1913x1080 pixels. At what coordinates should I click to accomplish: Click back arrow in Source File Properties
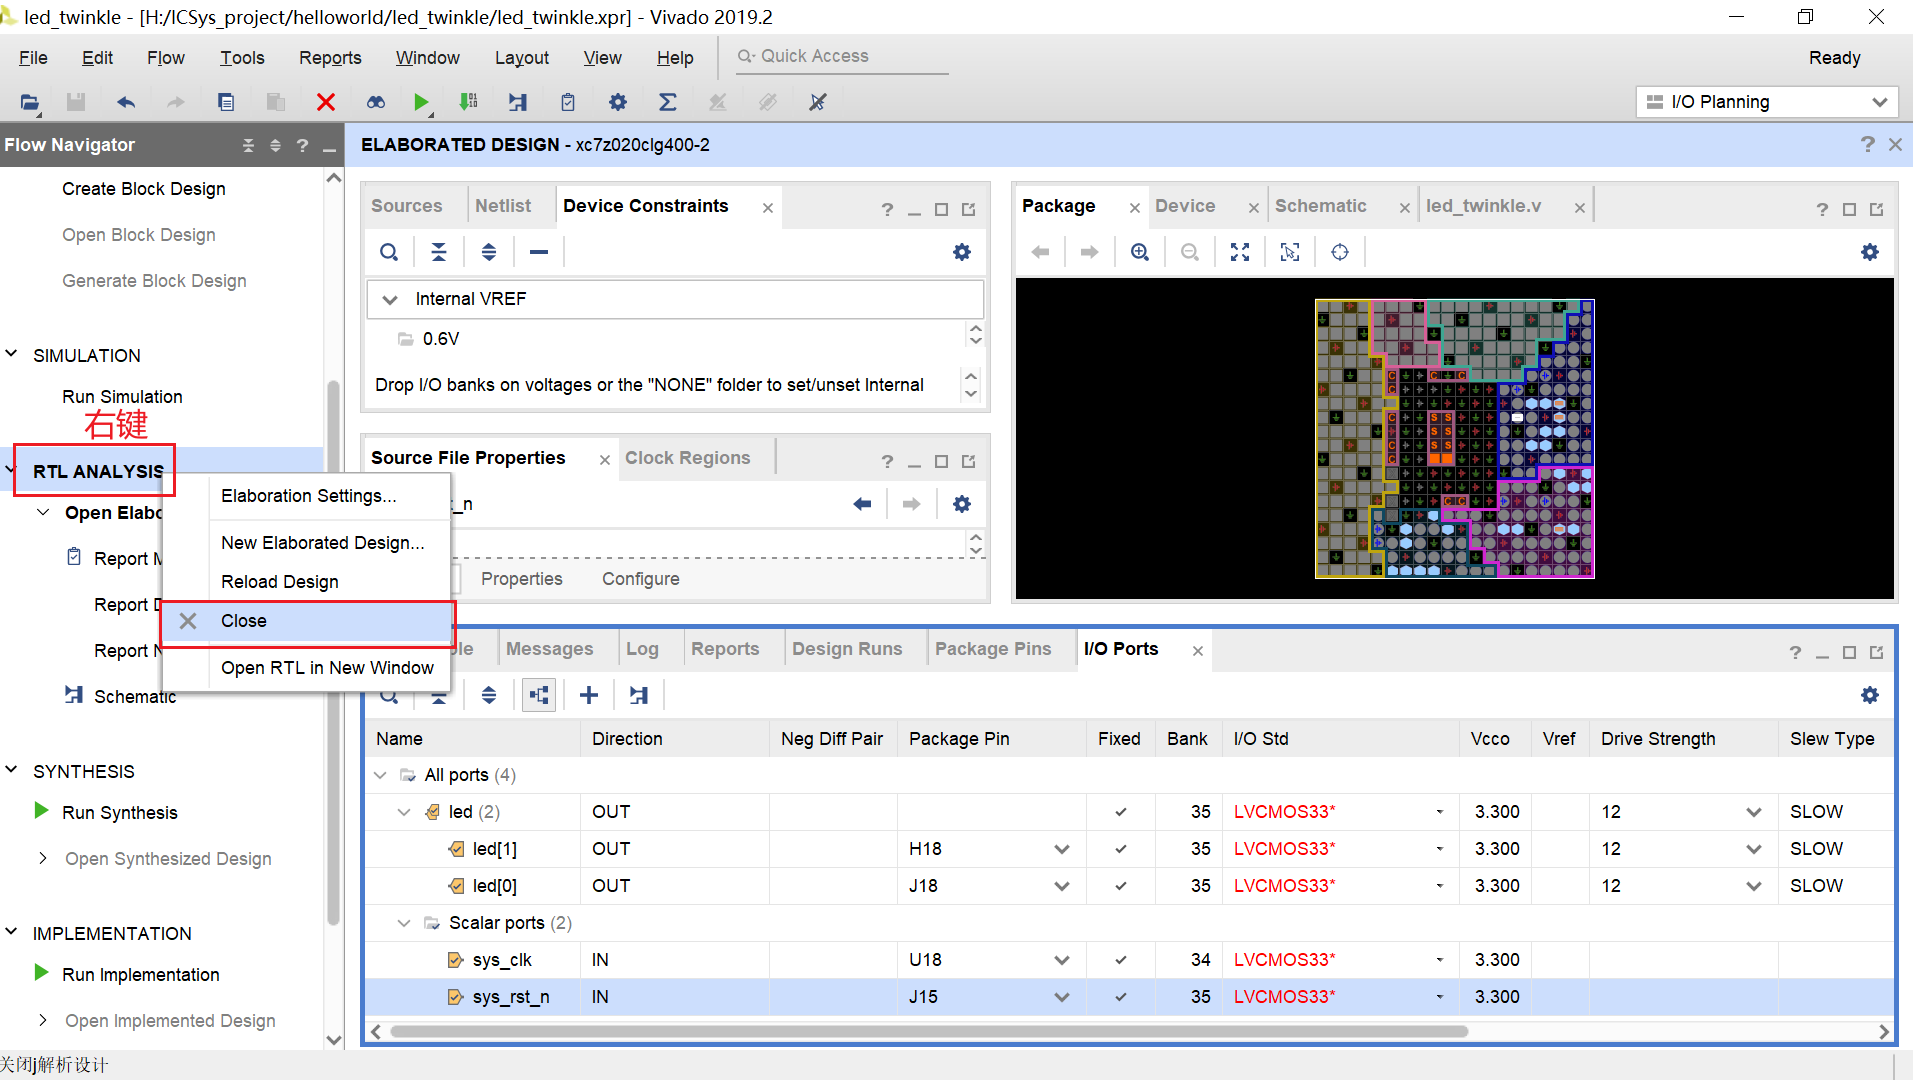[862, 504]
